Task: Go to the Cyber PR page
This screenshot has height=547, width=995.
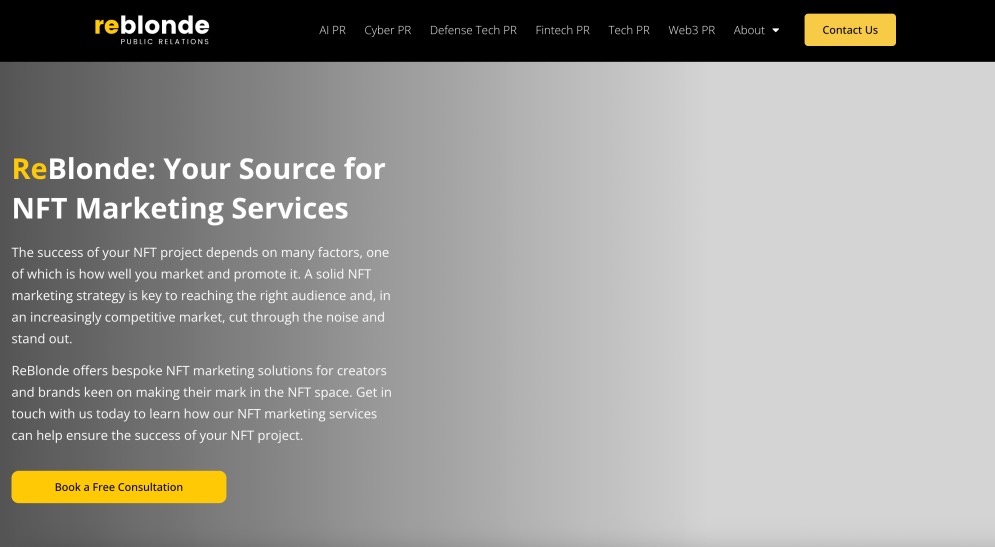Action: (x=388, y=30)
